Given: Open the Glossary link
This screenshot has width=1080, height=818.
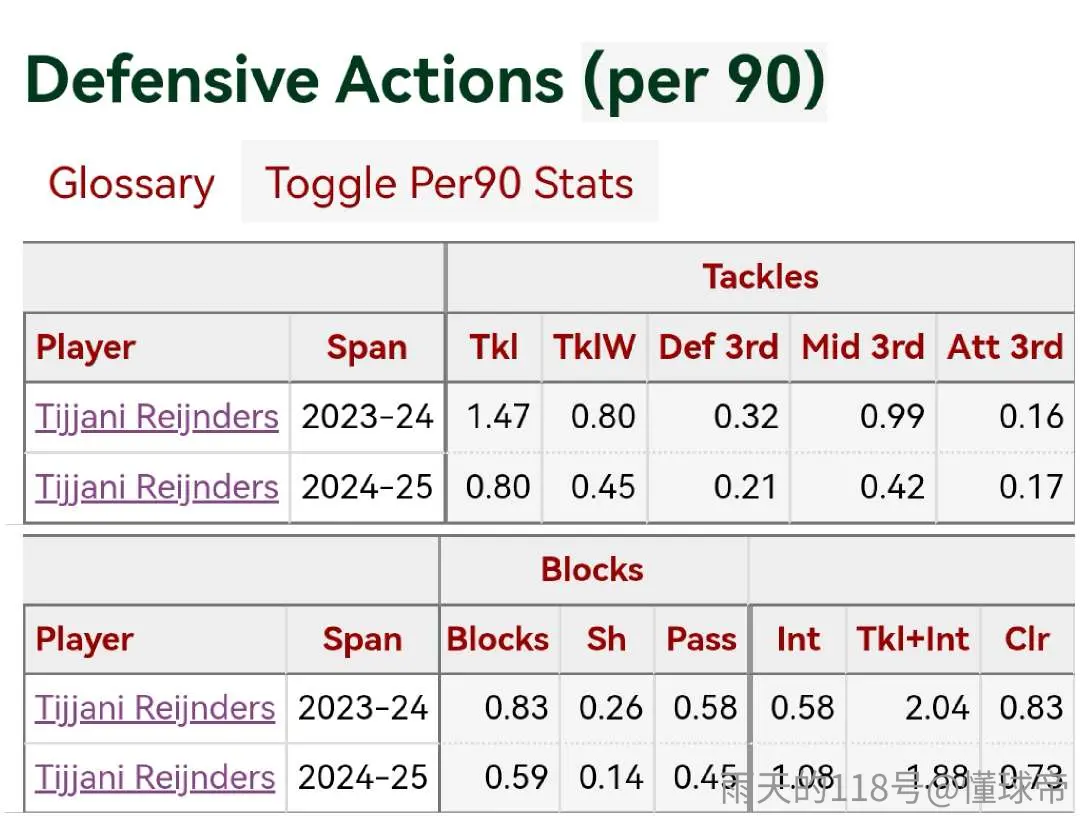Looking at the screenshot, I should click(x=131, y=183).
